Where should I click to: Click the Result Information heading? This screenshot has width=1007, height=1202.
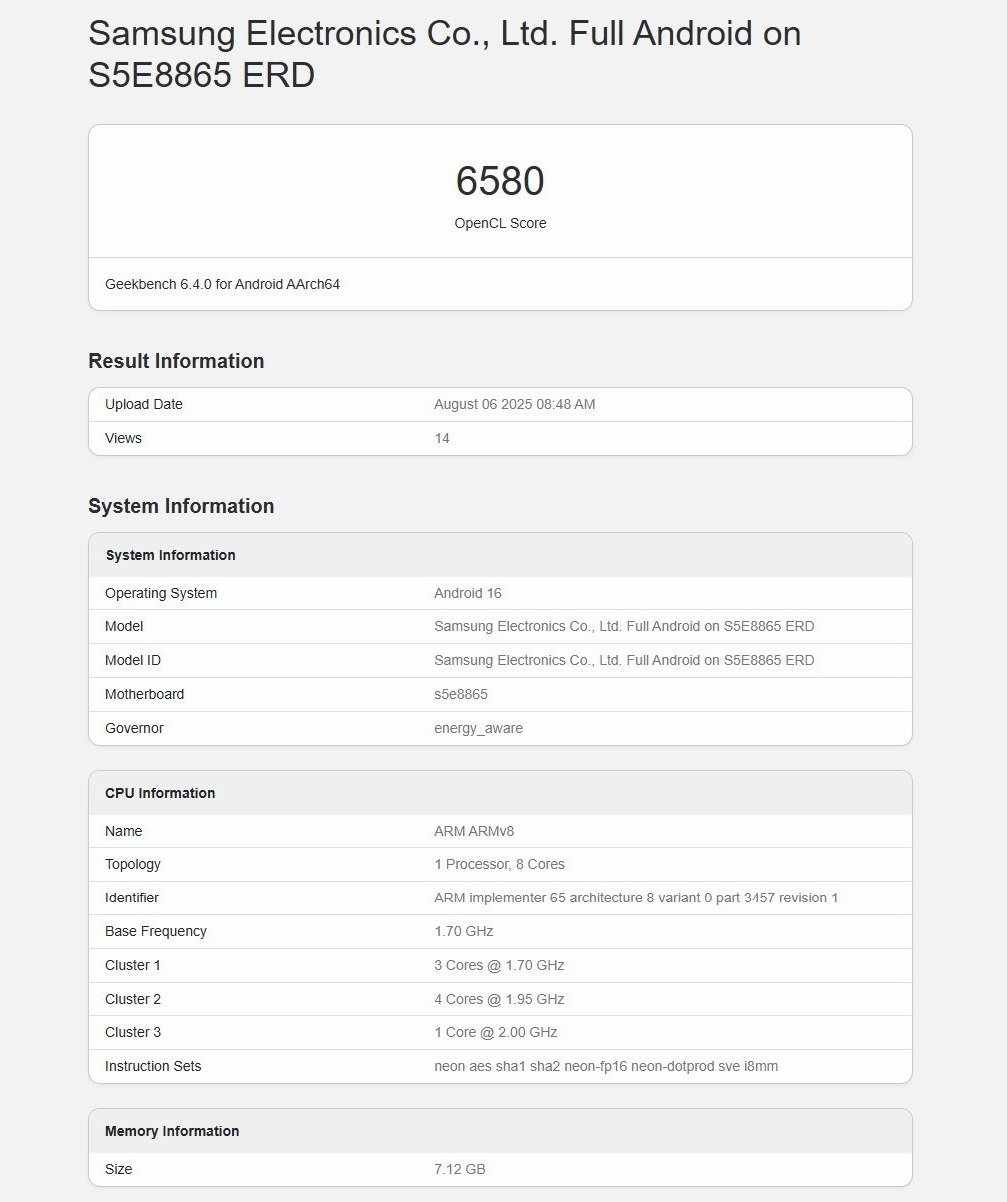176,361
